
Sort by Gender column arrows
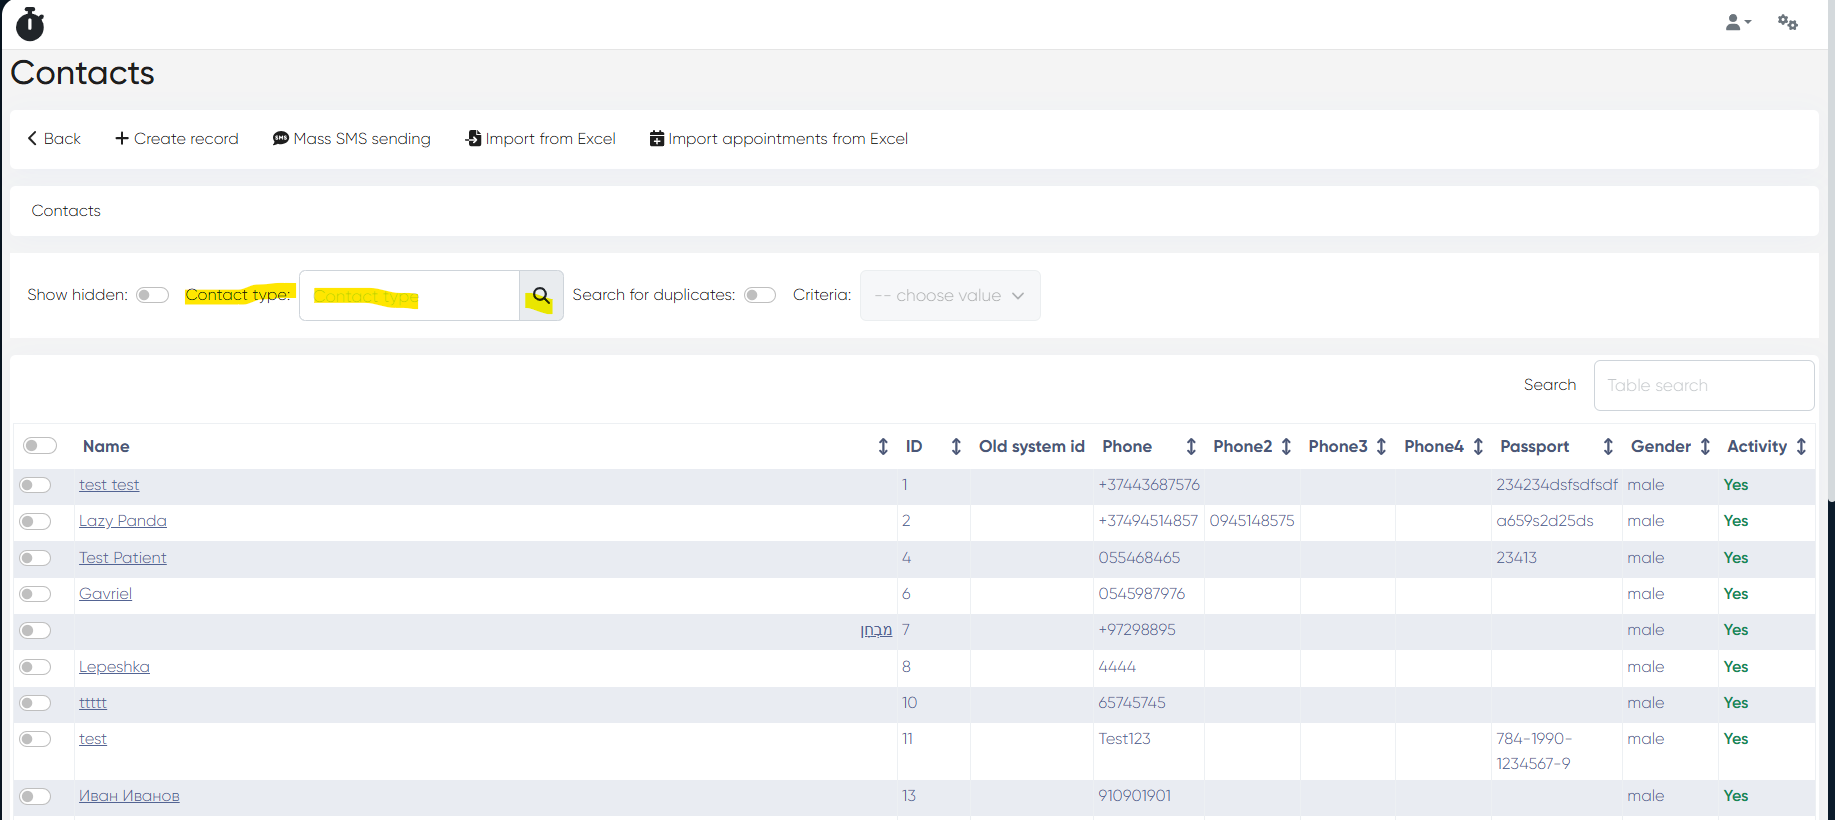(x=1705, y=447)
